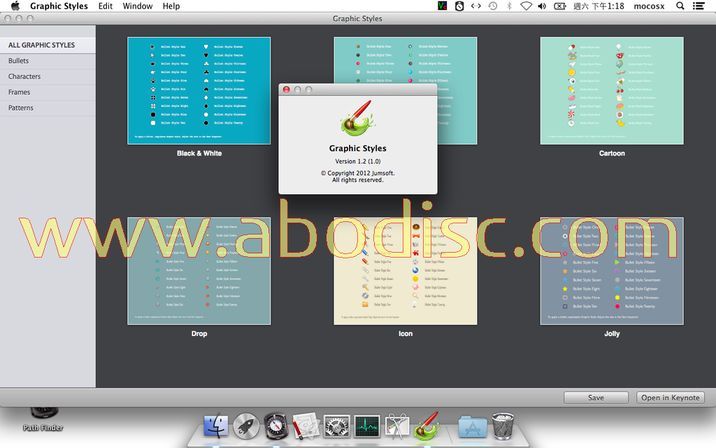The width and height of the screenshot is (716, 448).
Task: Open Activity Monitor in the dock
Action: [x=367, y=427]
